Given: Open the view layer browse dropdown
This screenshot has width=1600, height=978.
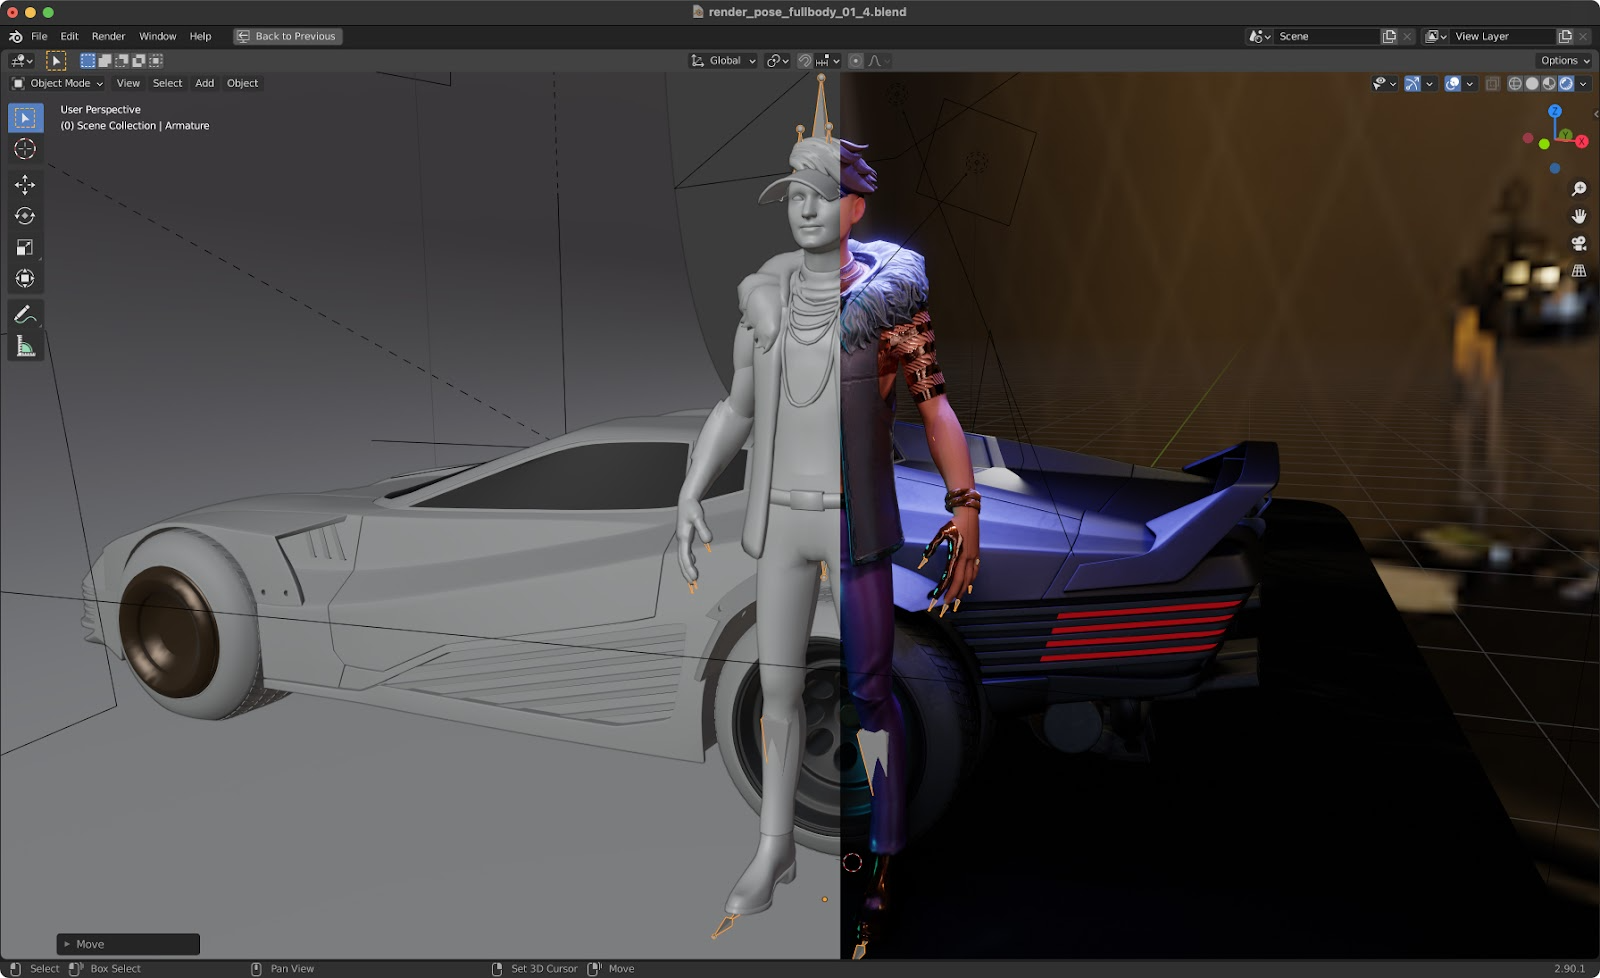Looking at the screenshot, I should pyautogui.click(x=1436, y=36).
